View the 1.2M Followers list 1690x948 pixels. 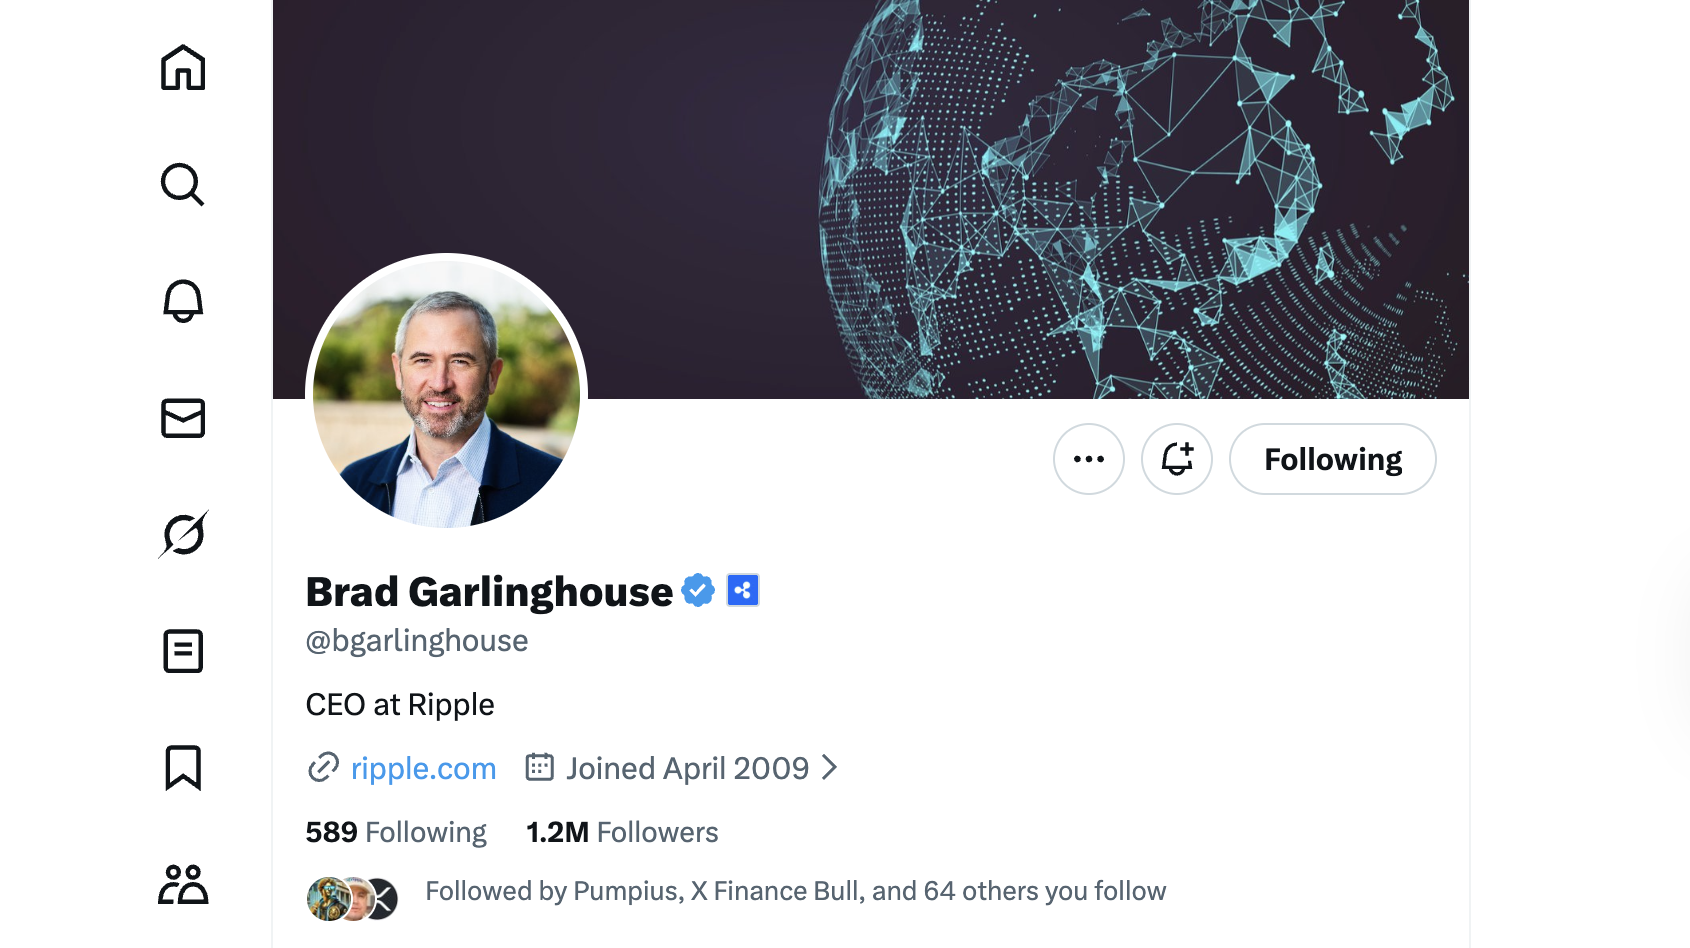click(x=621, y=831)
